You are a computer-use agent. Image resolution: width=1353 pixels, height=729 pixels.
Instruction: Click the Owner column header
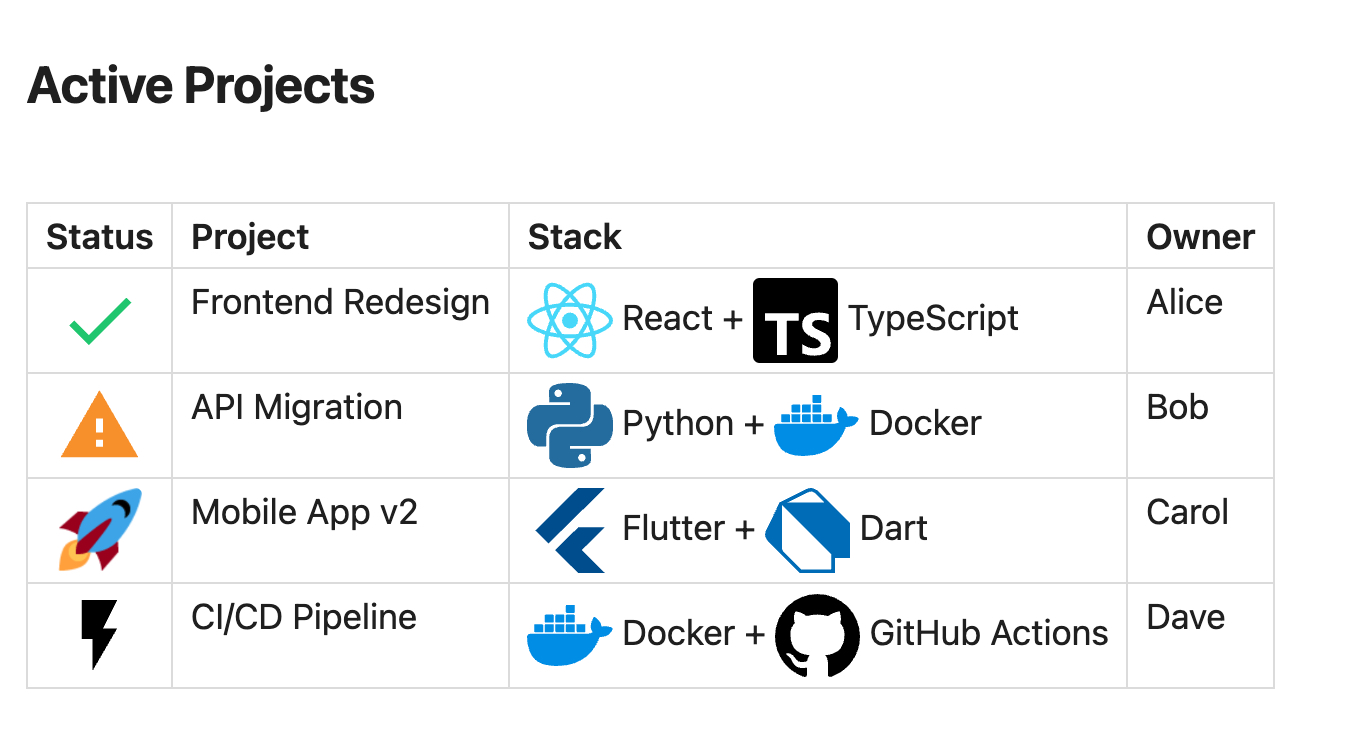coord(1201,237)
